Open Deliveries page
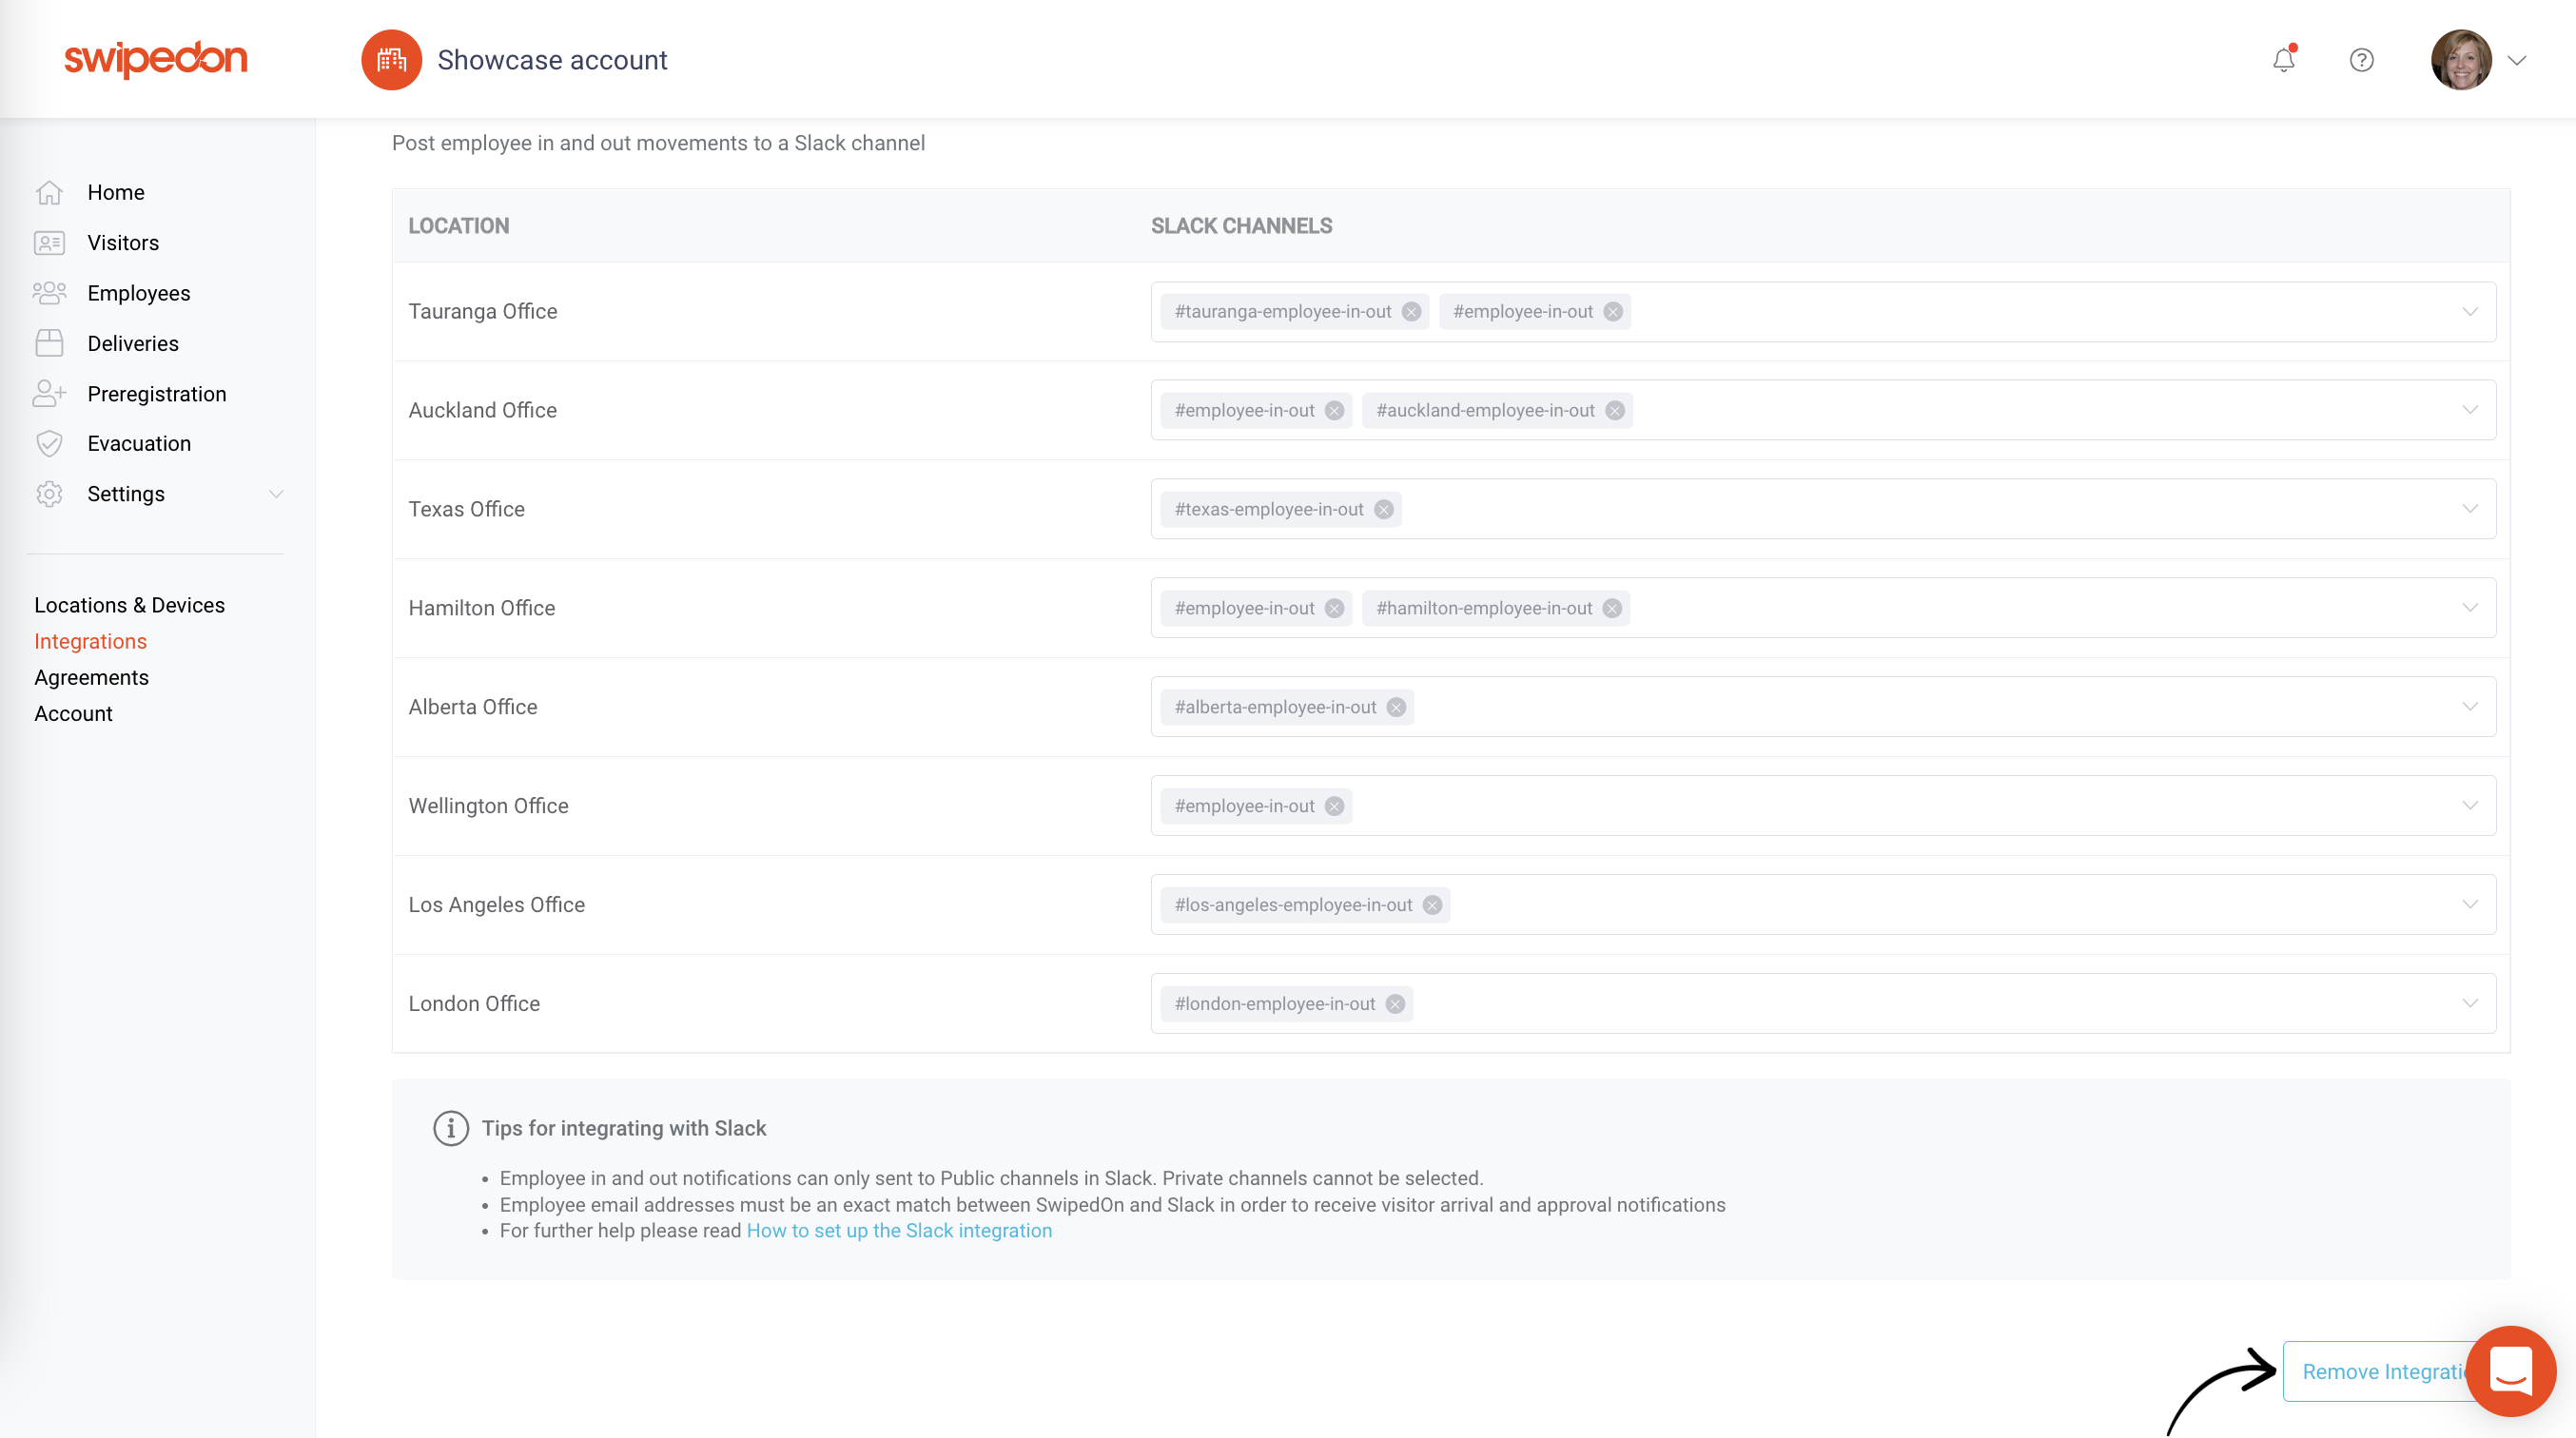The height and width of the screenshot is (1438, 2576). (133, 343)
